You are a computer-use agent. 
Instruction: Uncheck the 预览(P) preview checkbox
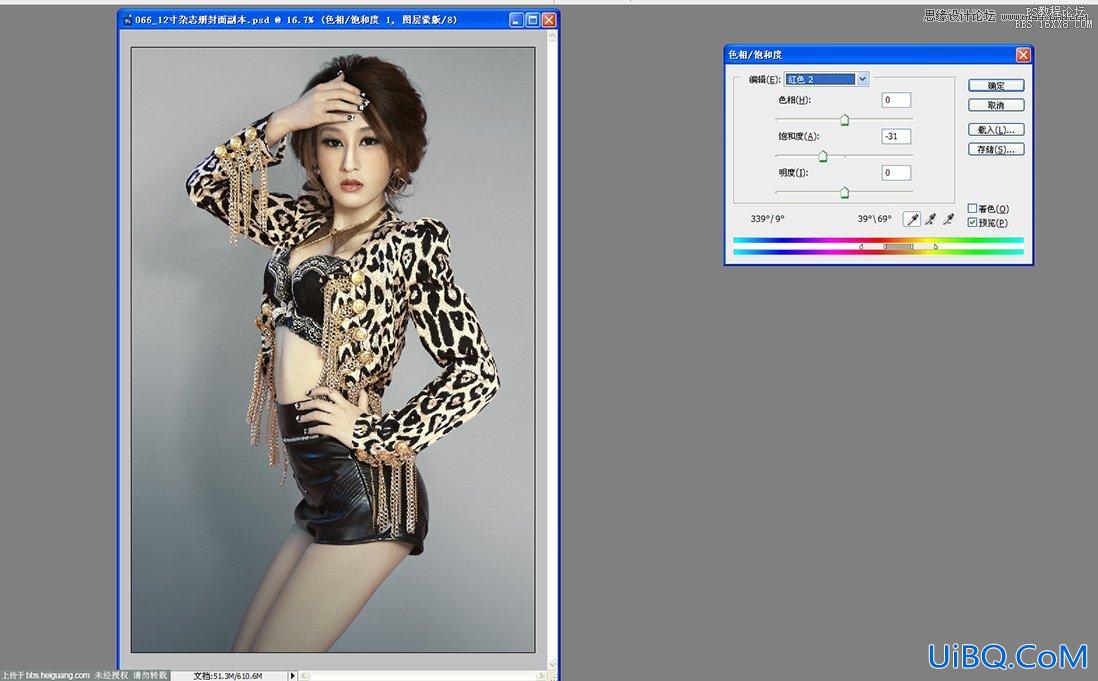point(972,223)
